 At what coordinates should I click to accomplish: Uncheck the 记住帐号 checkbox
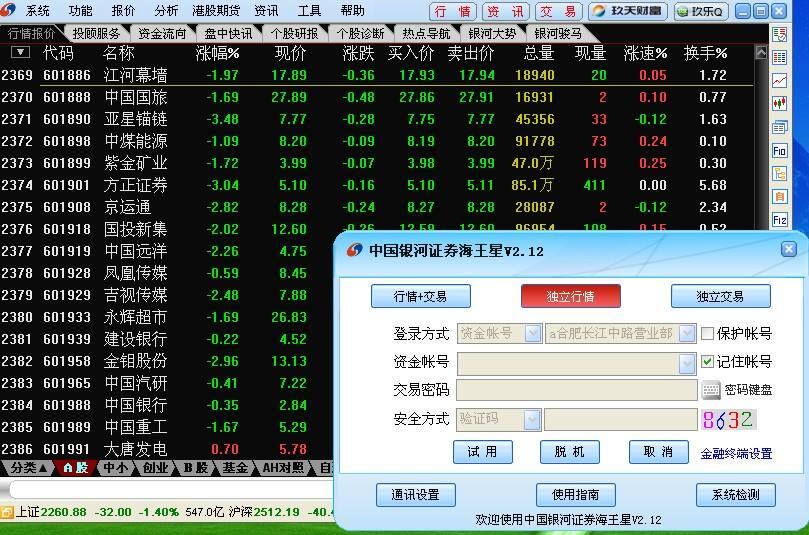(x=707, y=362)
